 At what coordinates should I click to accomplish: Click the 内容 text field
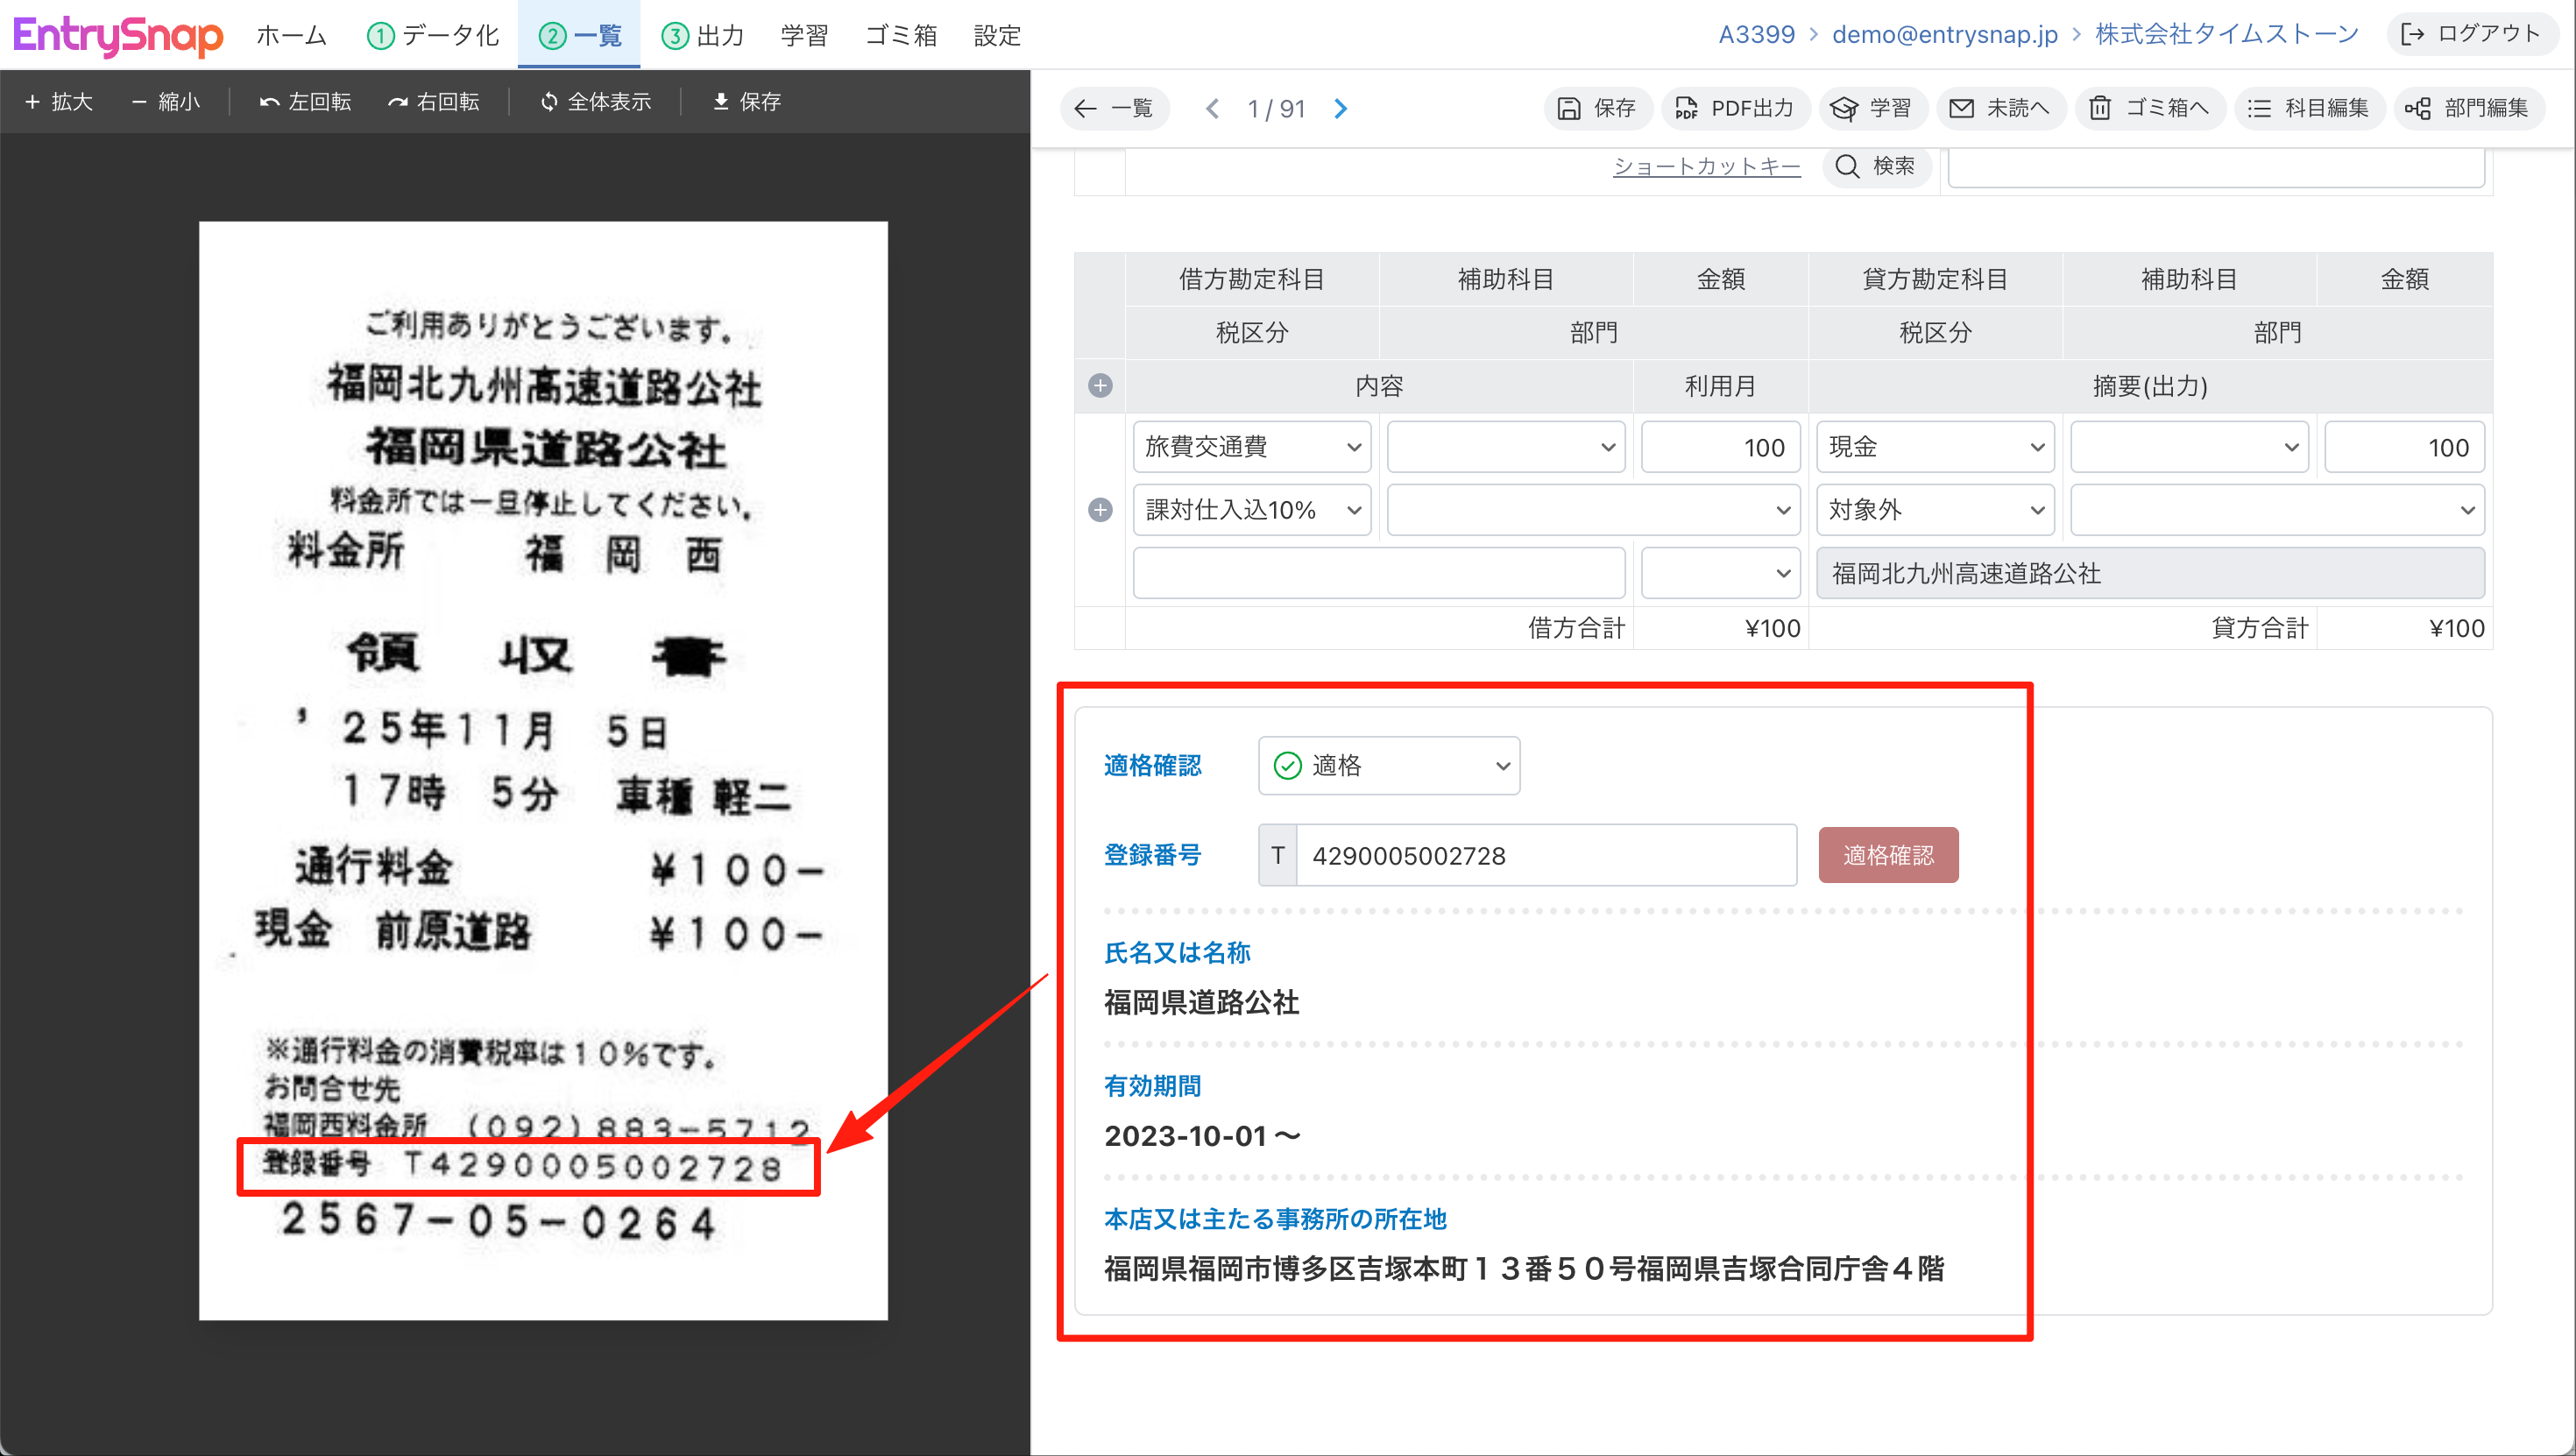click(1378, 573)
